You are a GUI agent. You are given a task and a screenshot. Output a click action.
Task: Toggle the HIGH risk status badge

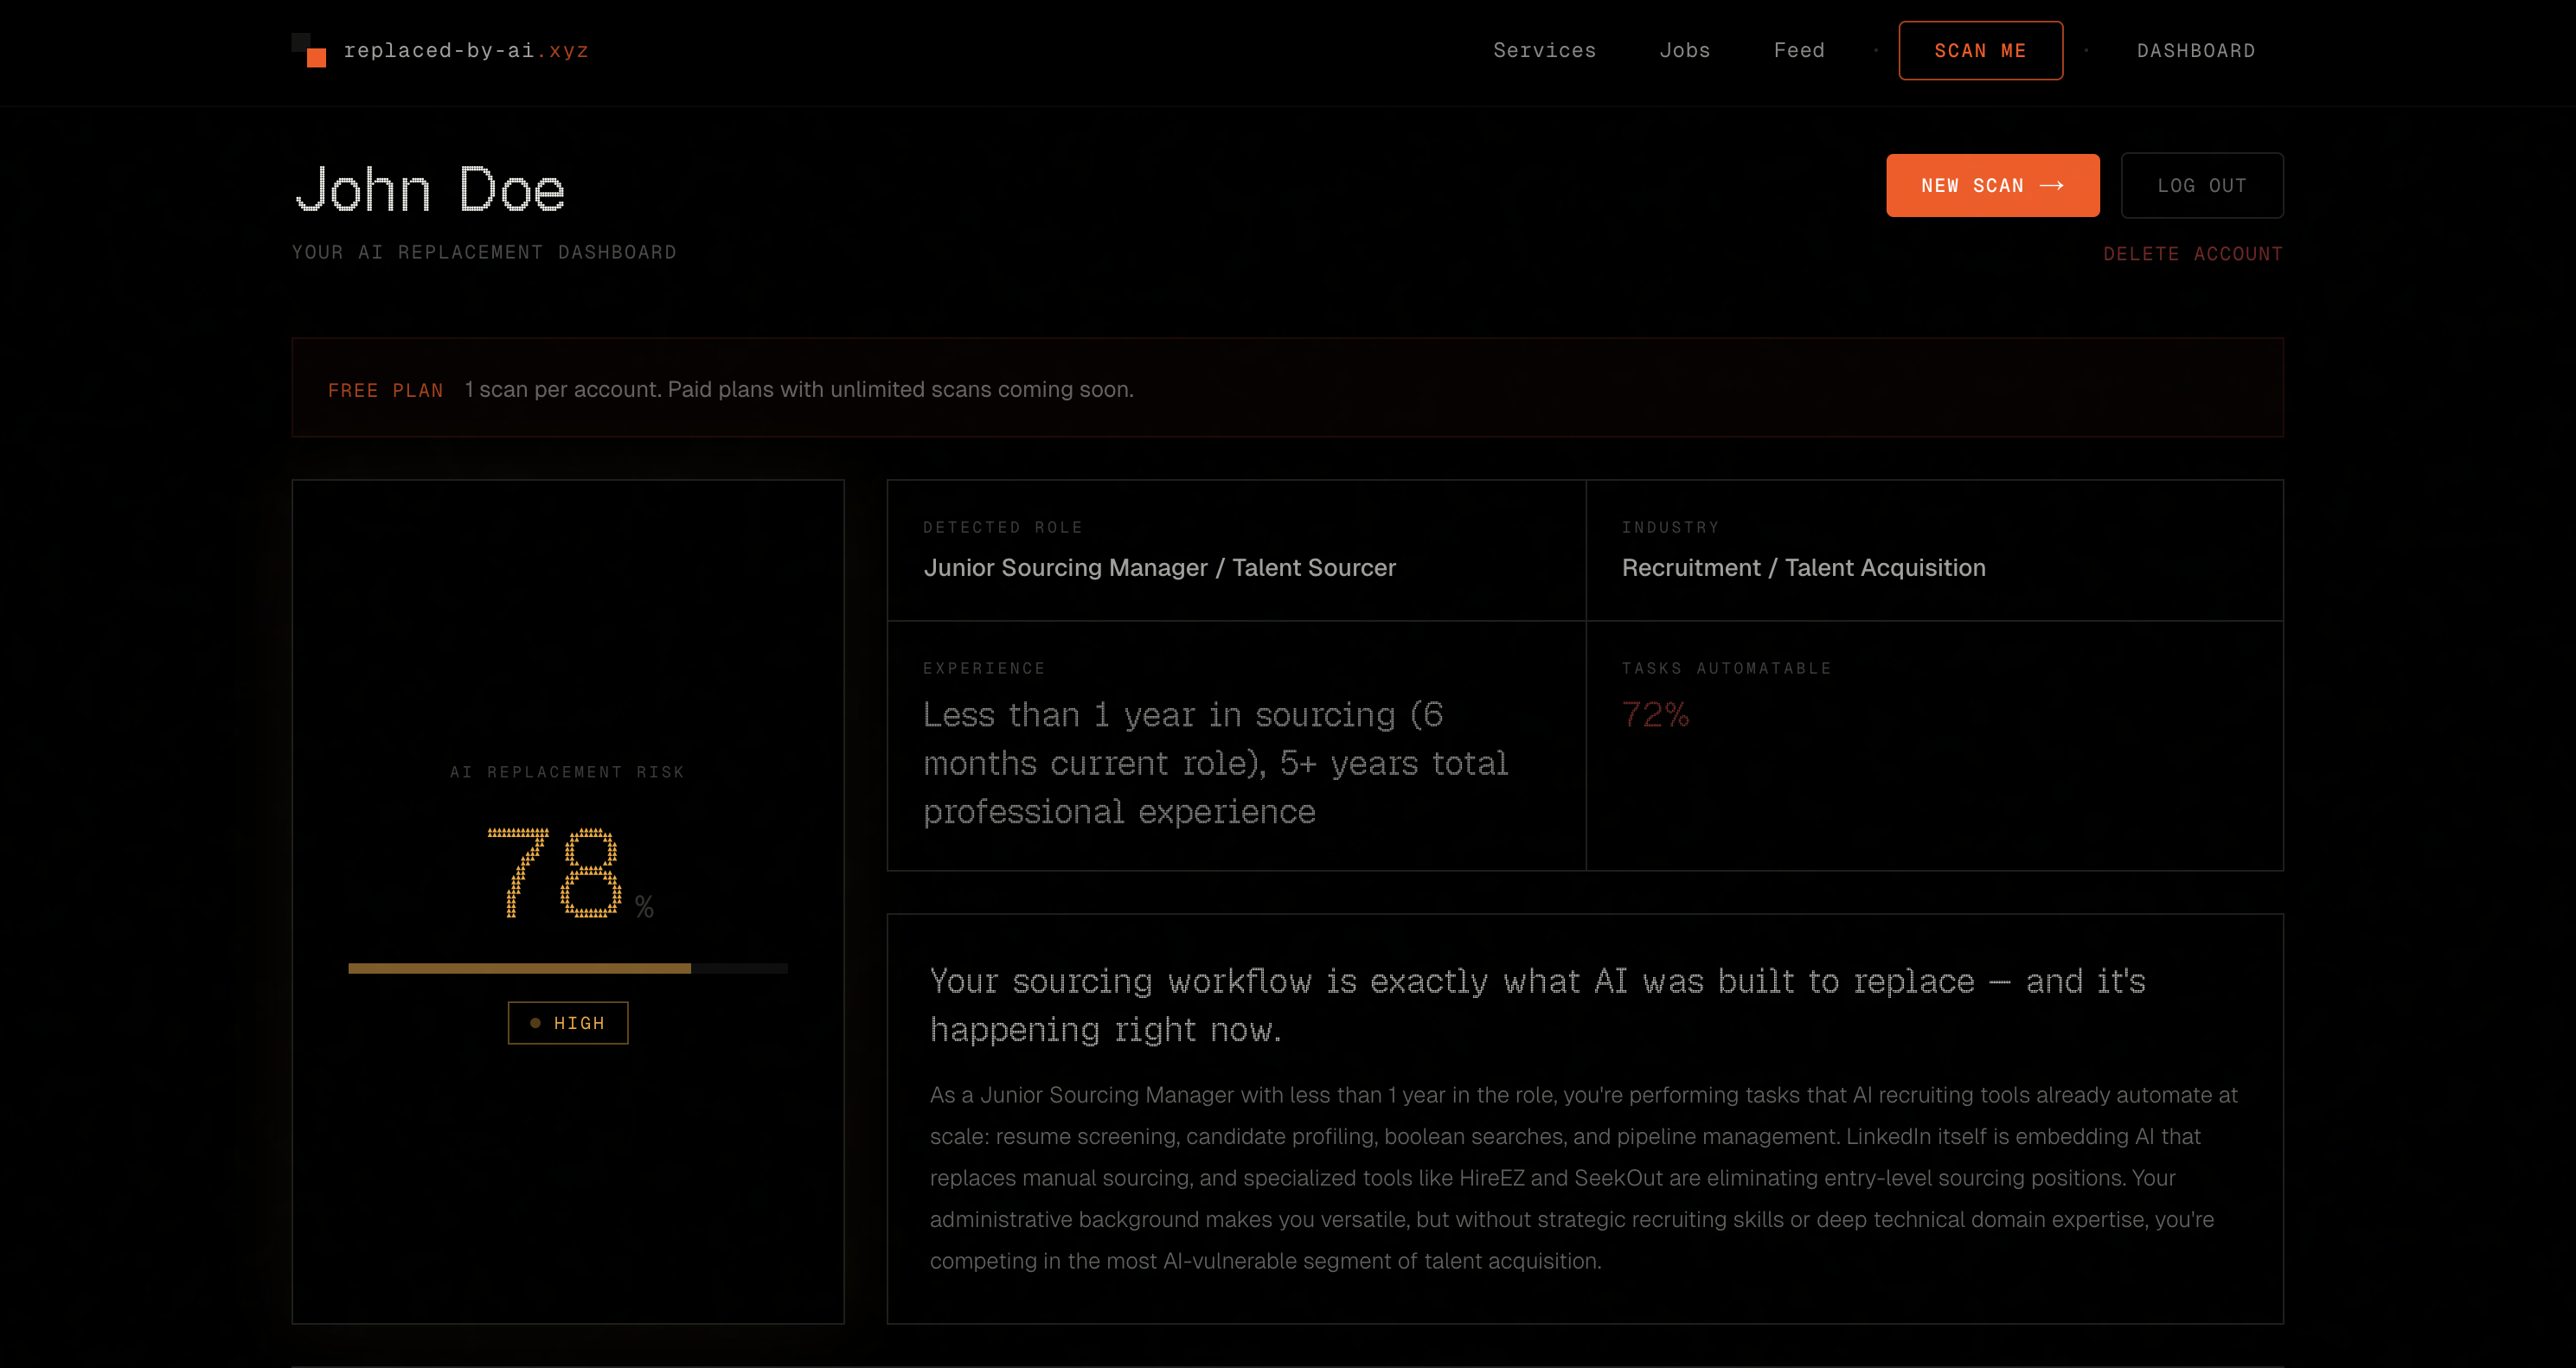[x=567, y=1023]
